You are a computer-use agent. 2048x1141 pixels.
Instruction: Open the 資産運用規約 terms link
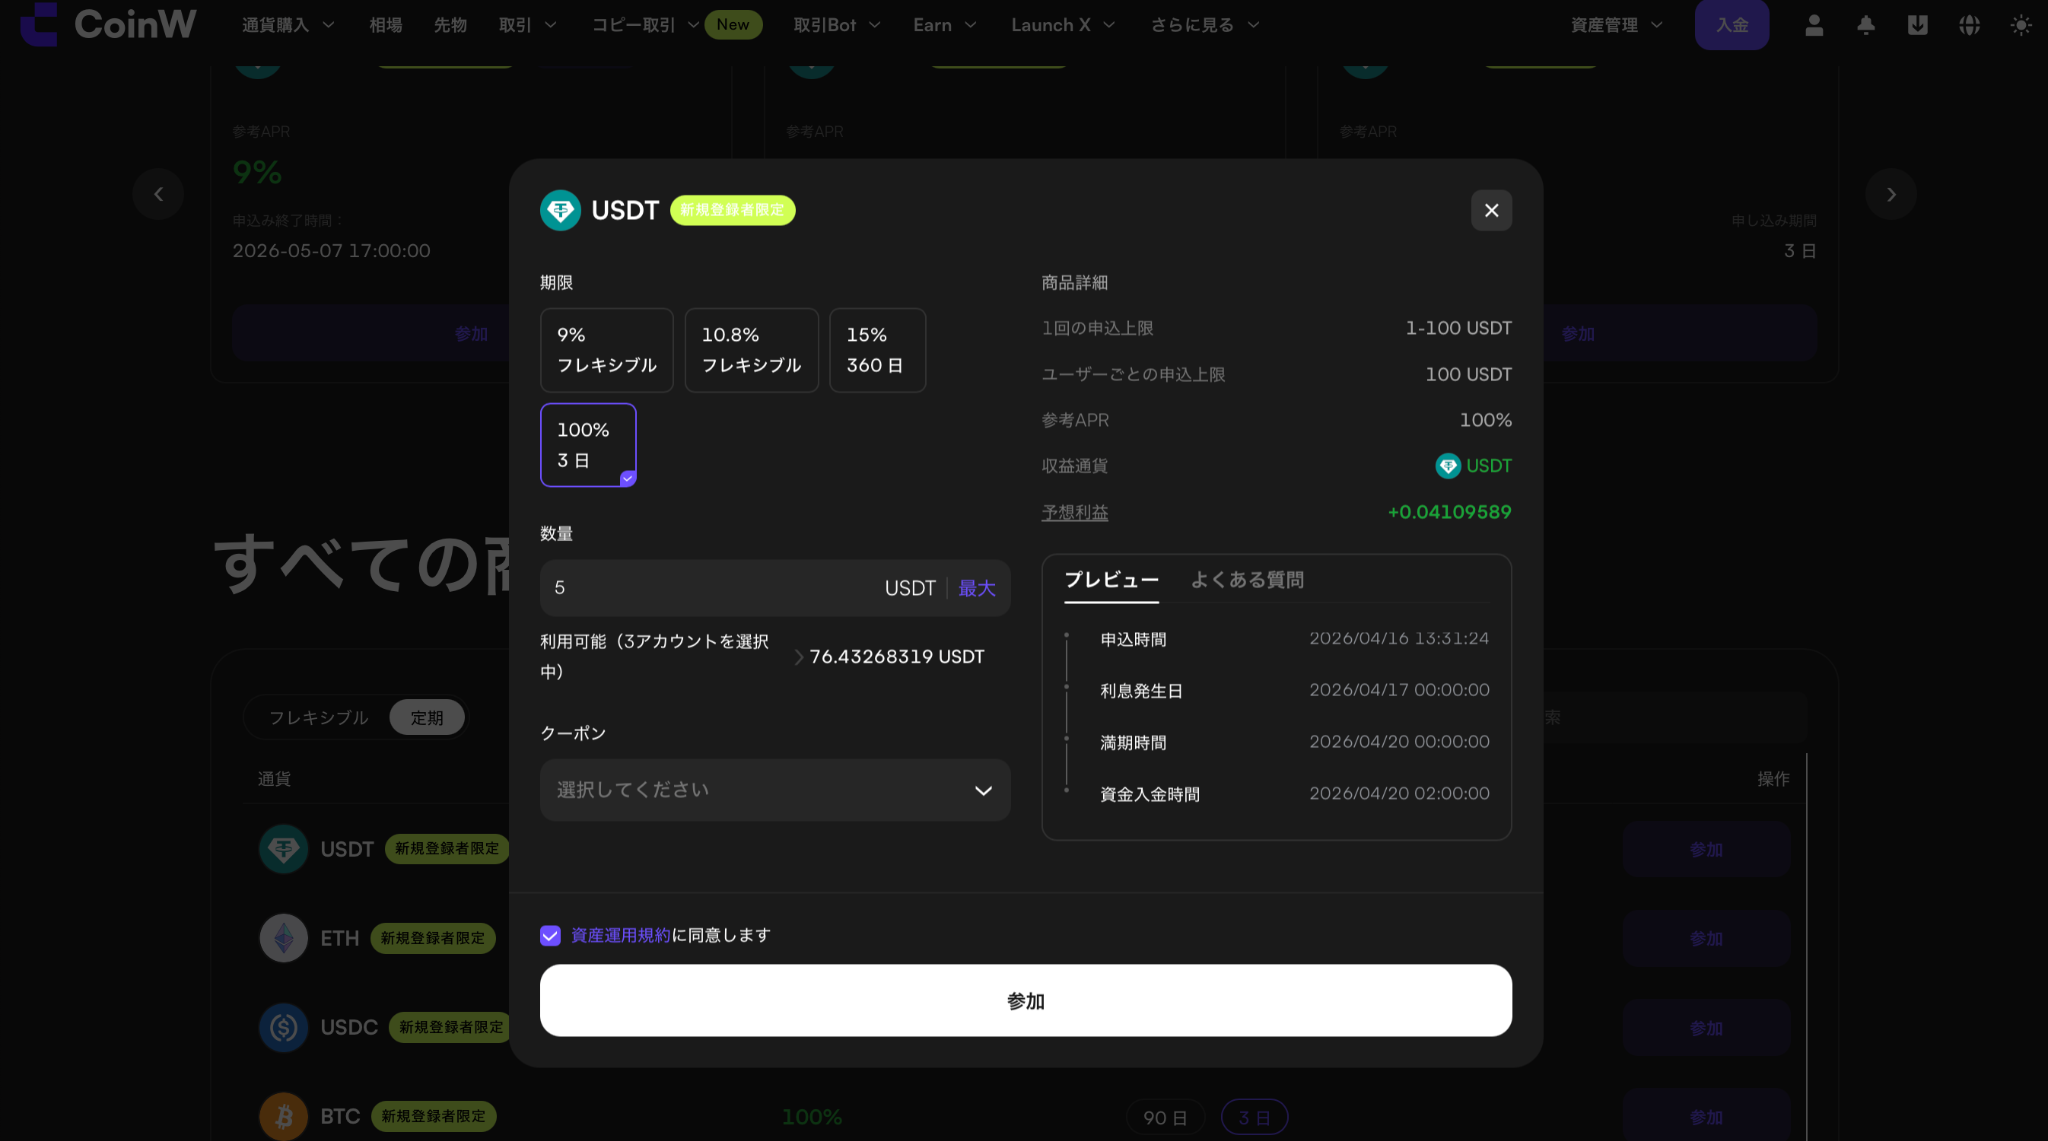coord(620,935)
